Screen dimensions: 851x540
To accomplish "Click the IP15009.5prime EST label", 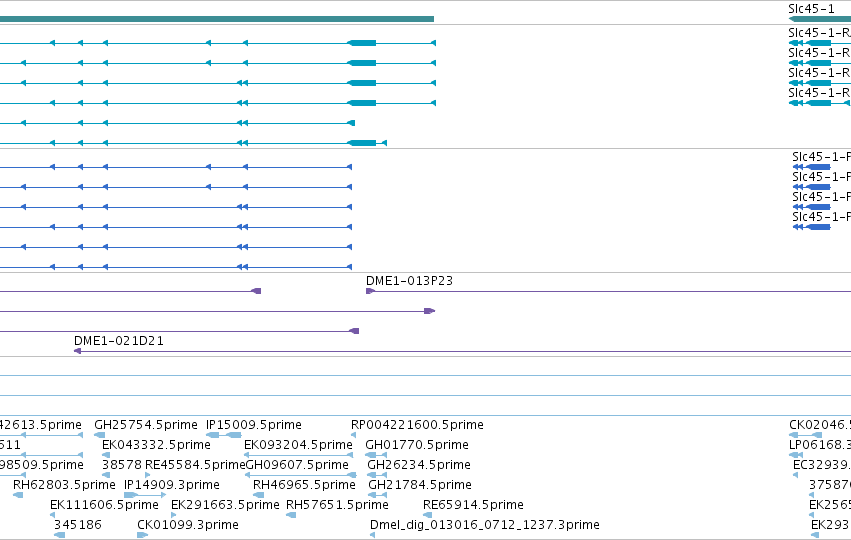I will pyautogui.click(x=253, y=425).
